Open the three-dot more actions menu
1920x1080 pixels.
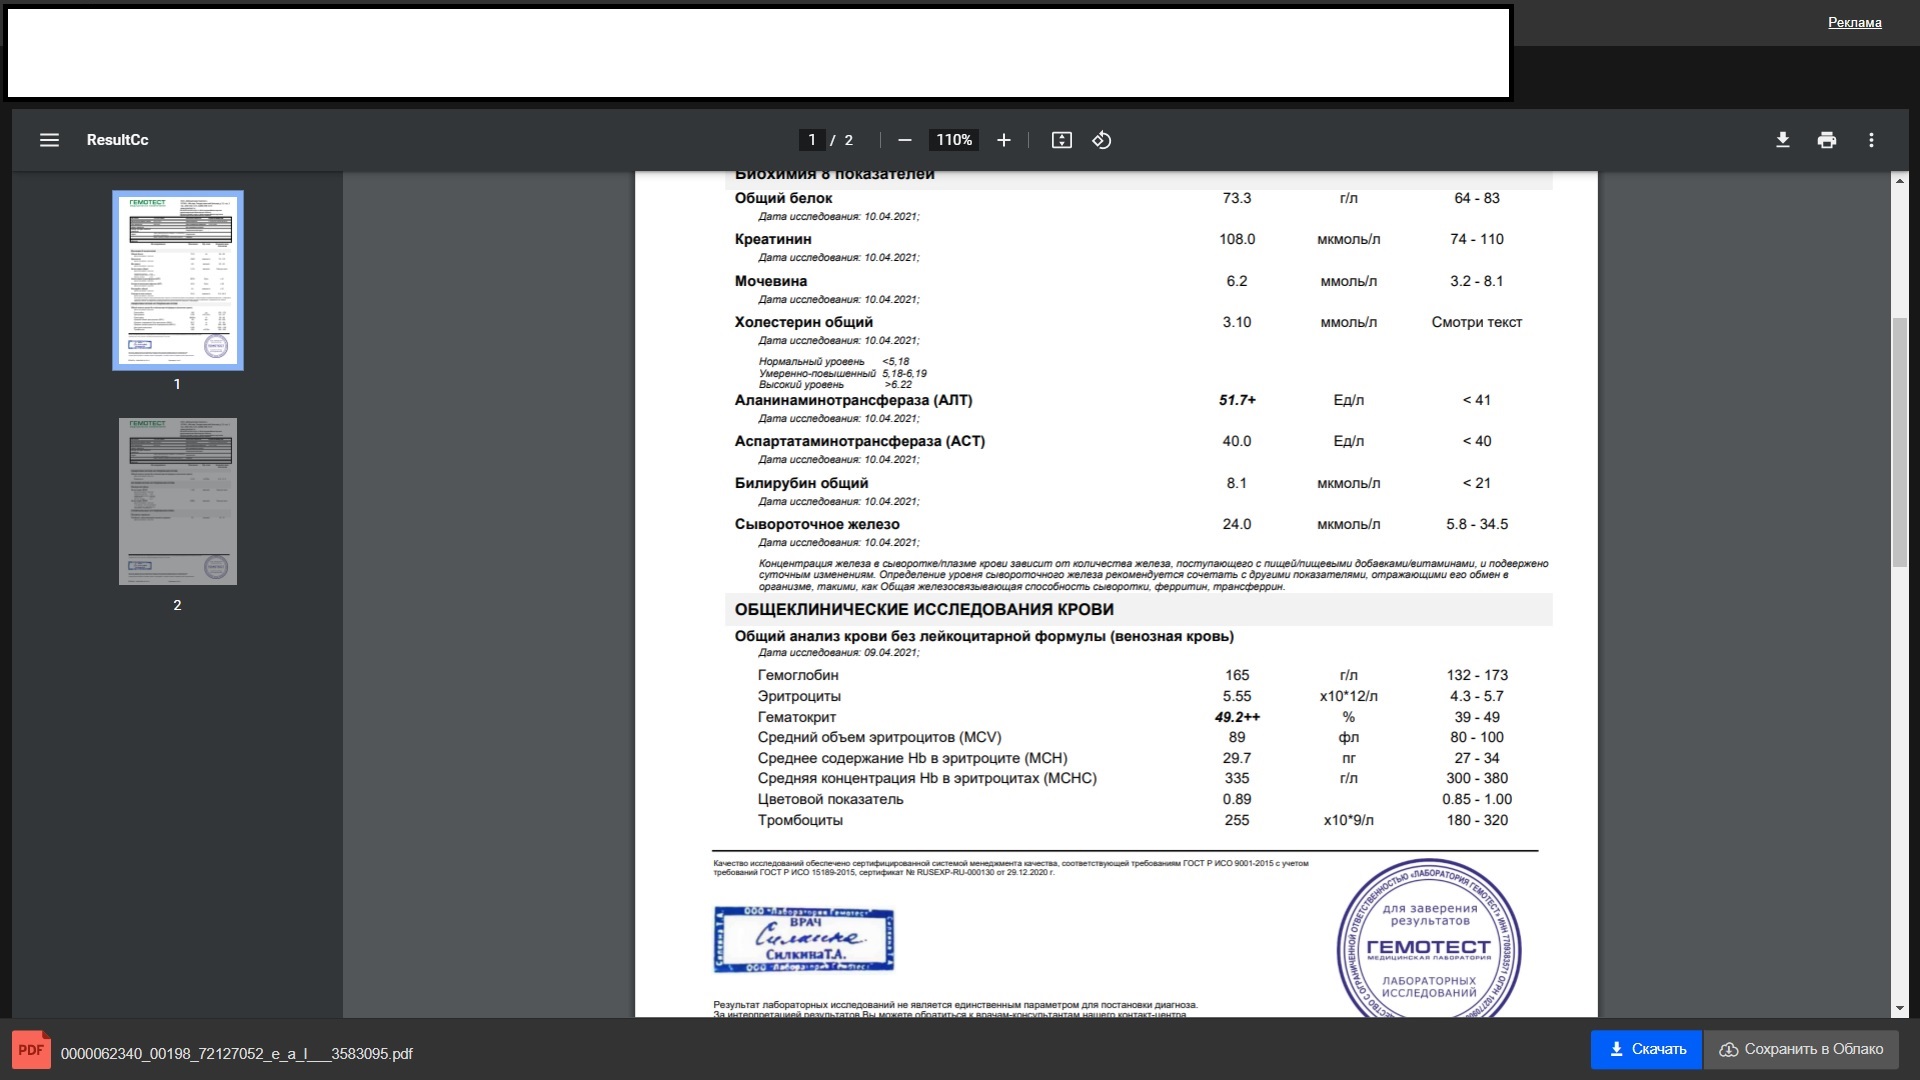point(1871,140)
